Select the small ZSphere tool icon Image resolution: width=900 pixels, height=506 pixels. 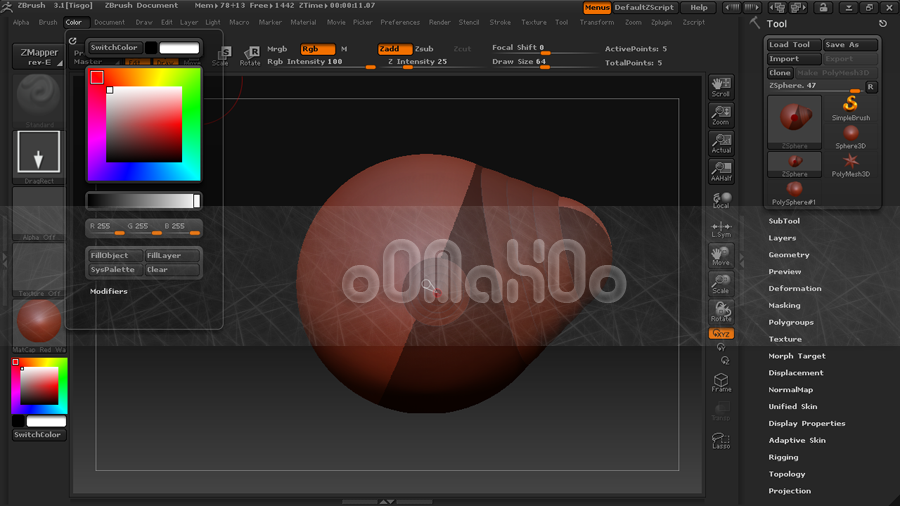794,165
